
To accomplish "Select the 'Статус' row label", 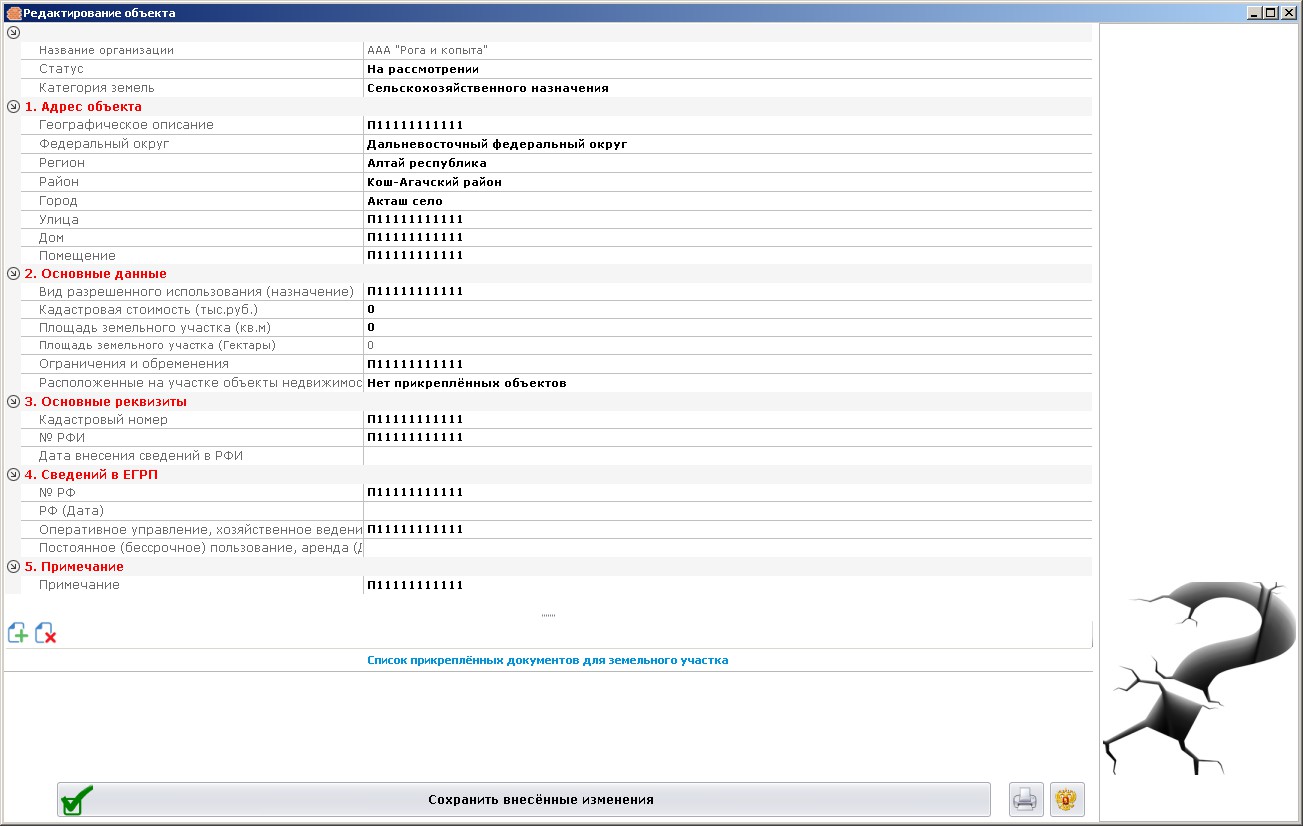I will point(61,69).
